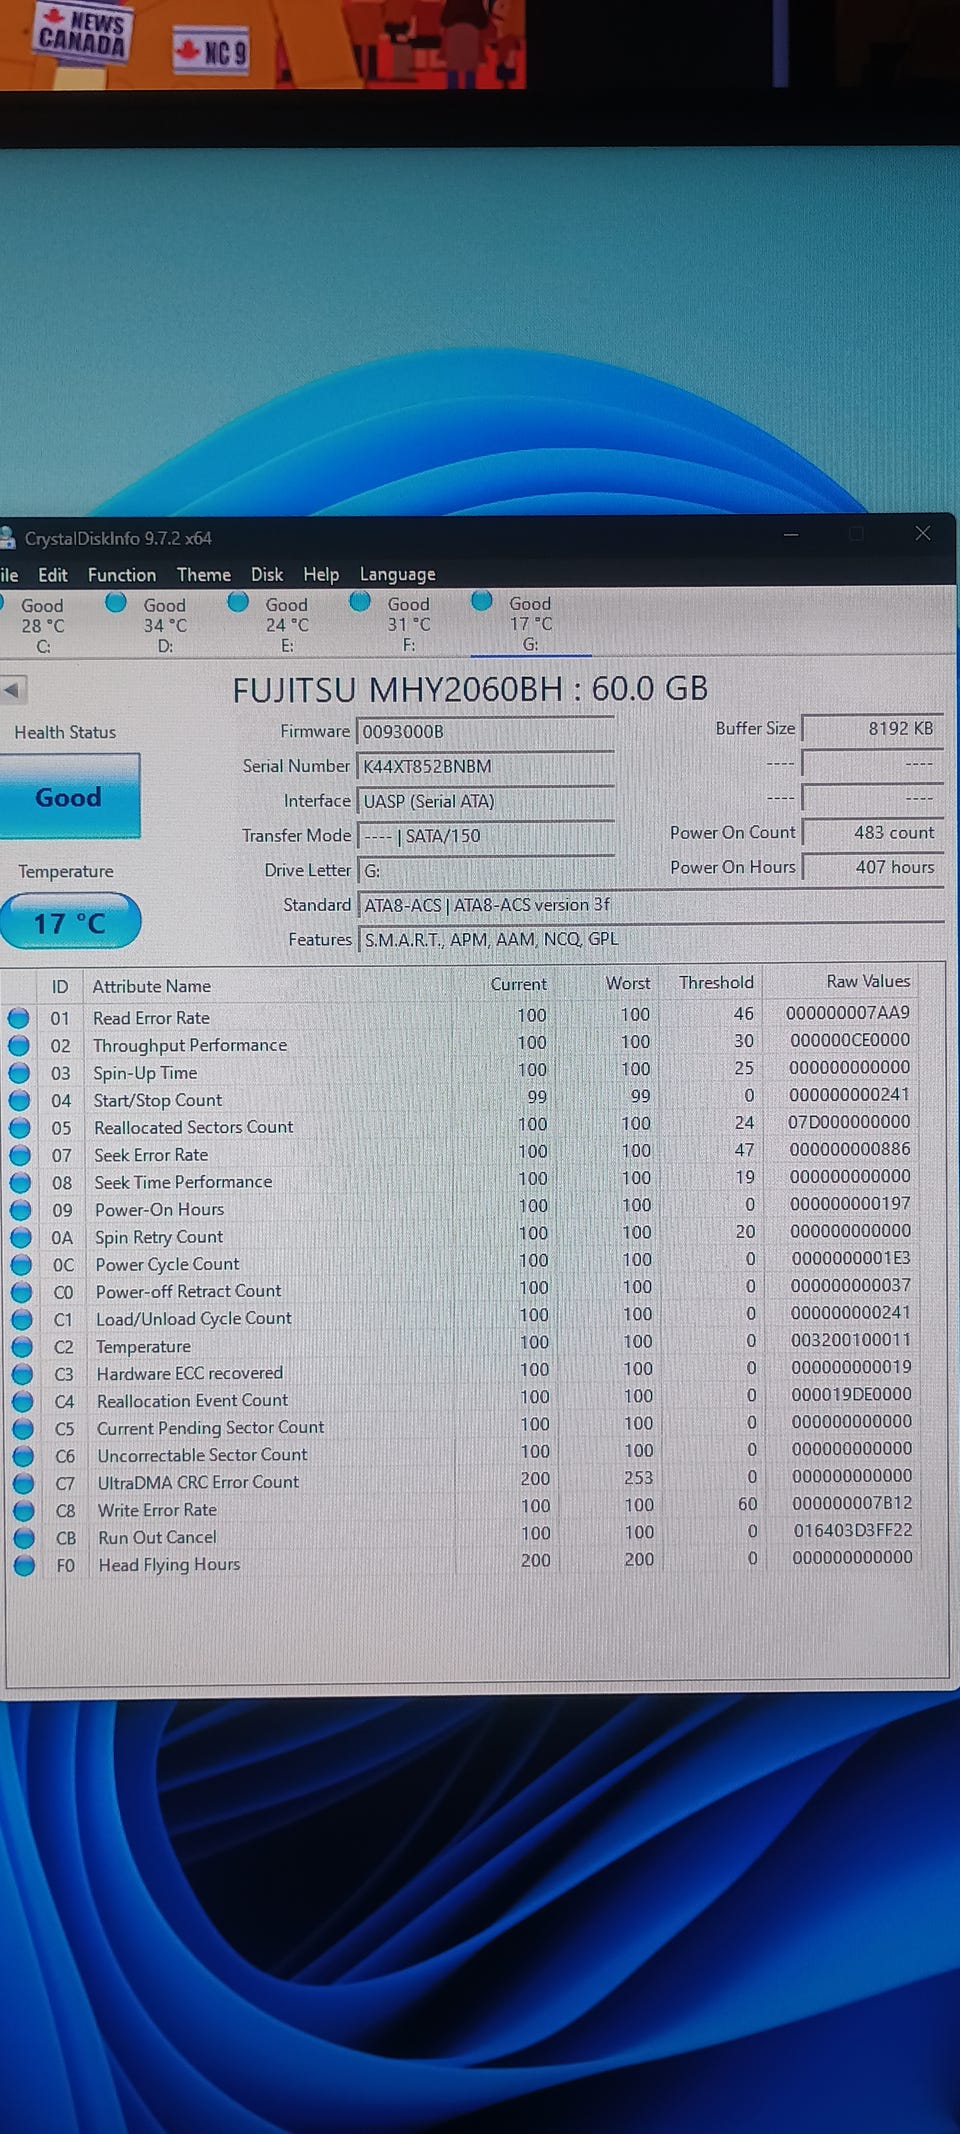Click the status icon for Power-On Hours row

[21, 1210]
